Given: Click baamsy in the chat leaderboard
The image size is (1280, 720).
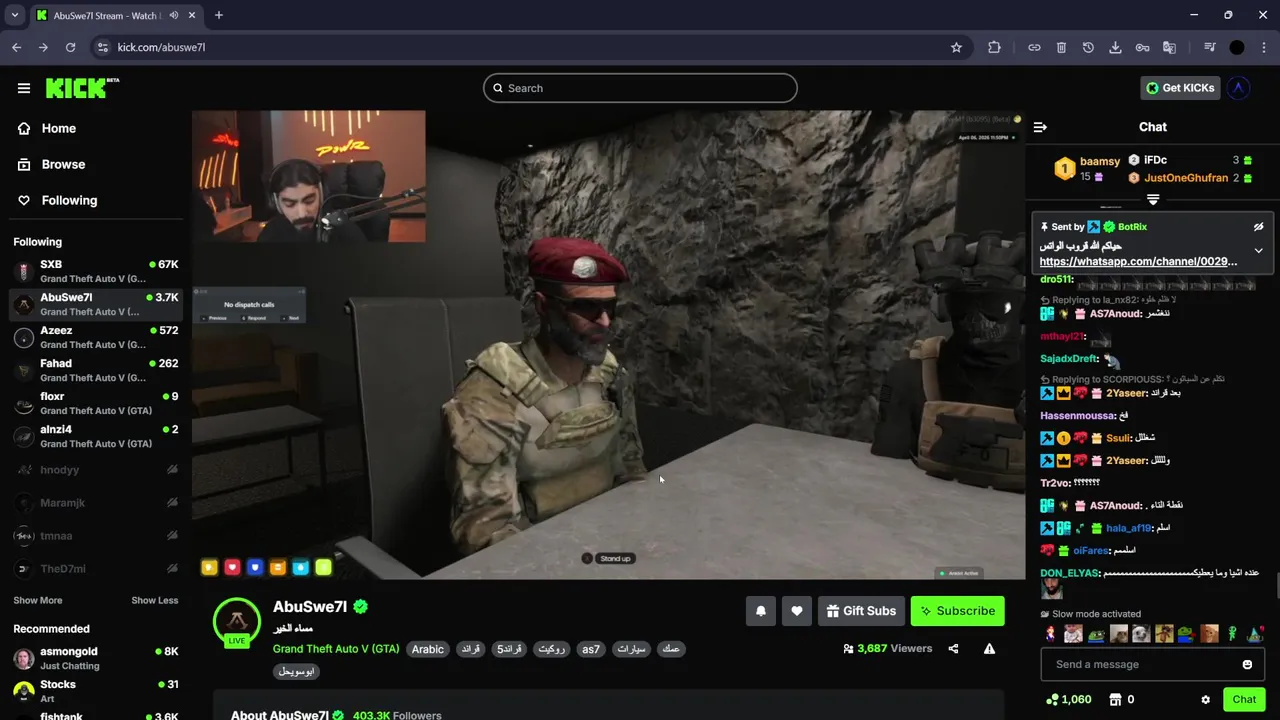Looking at the screenshot, I should [x=1100, y=161].
